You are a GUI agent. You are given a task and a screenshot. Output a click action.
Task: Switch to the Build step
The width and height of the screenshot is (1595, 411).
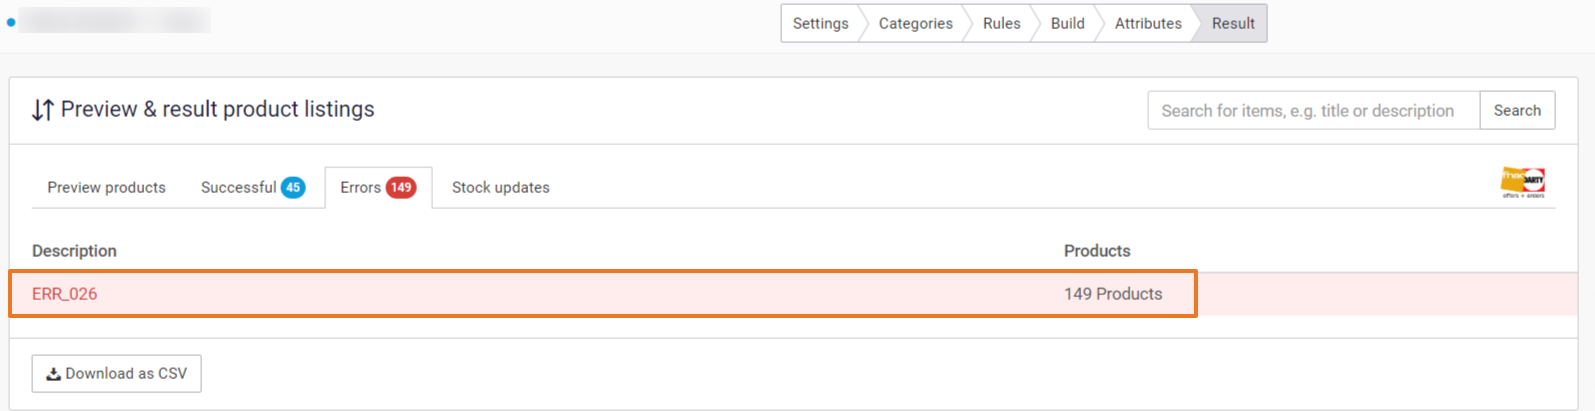click(x=1067, y=23)
